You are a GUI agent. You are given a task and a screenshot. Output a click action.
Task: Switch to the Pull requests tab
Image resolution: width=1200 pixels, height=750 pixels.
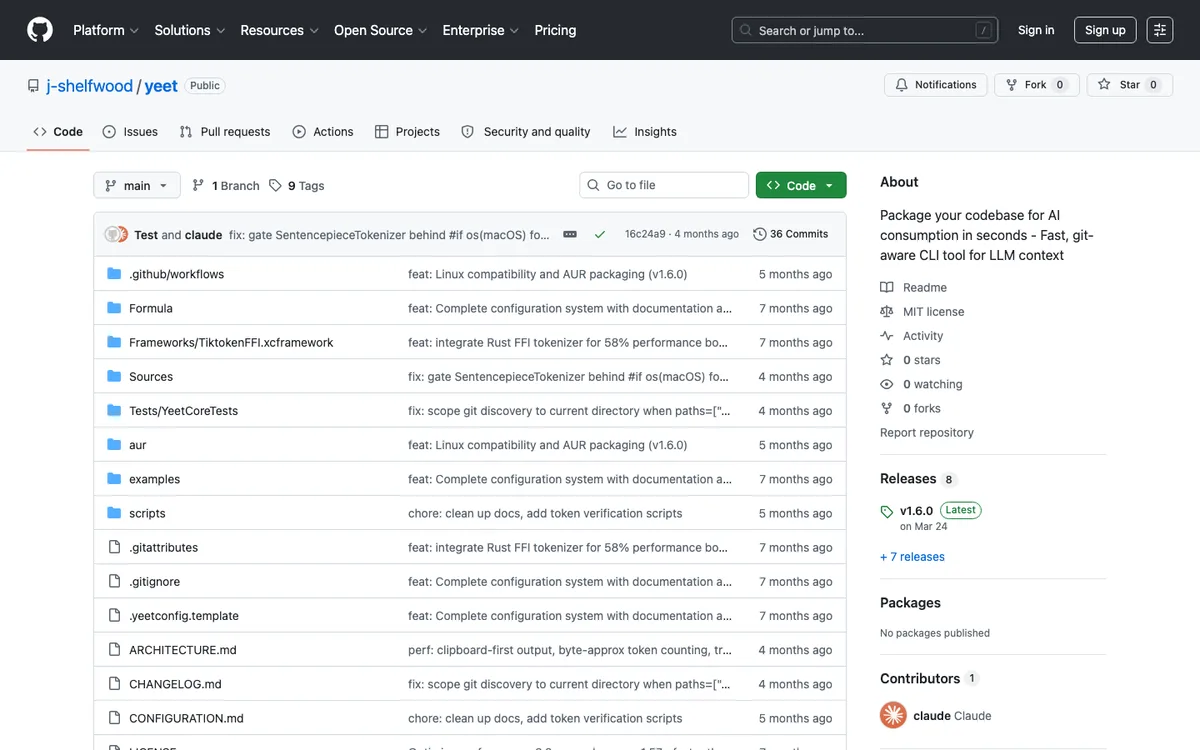(x=225, y=132)
